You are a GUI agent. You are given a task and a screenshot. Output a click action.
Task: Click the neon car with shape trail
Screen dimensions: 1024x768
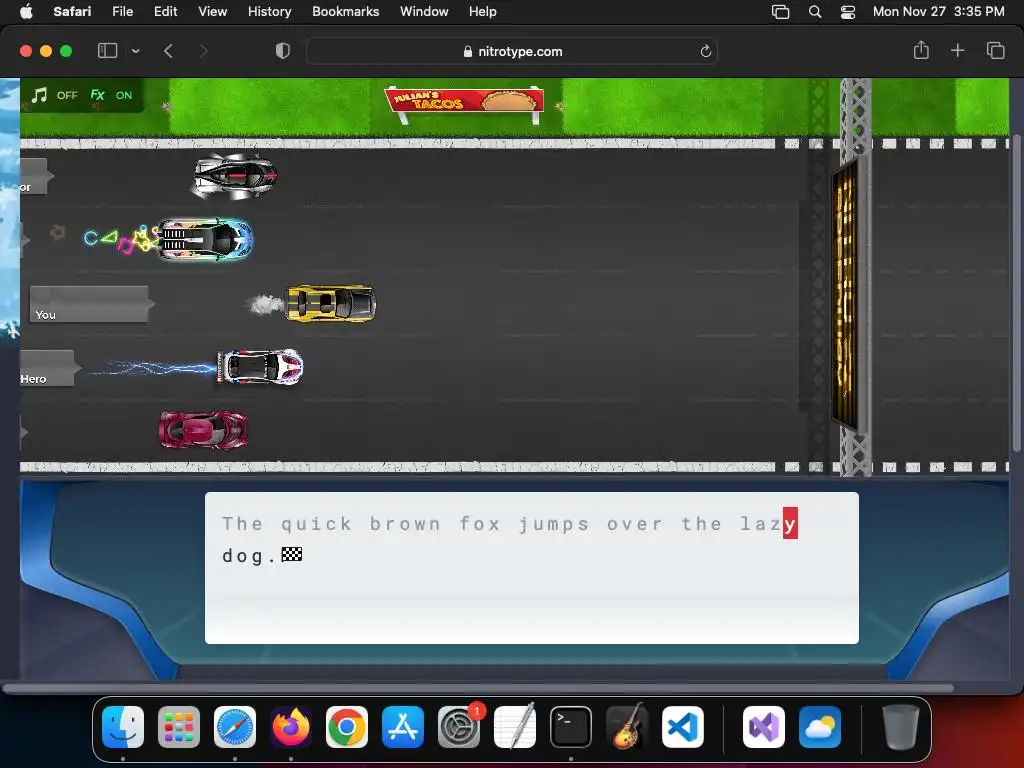204,239
